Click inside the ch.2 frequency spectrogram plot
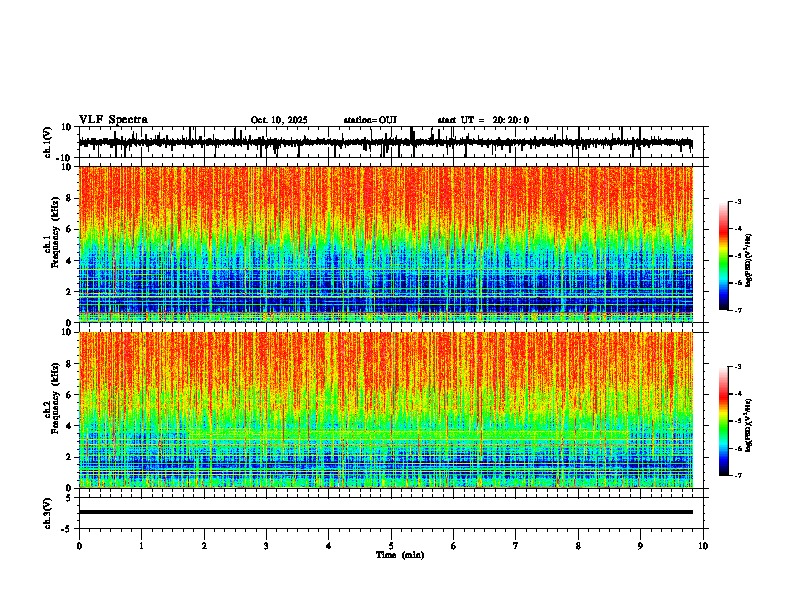Screen dimensions: 792x612 tap(386, 410)
